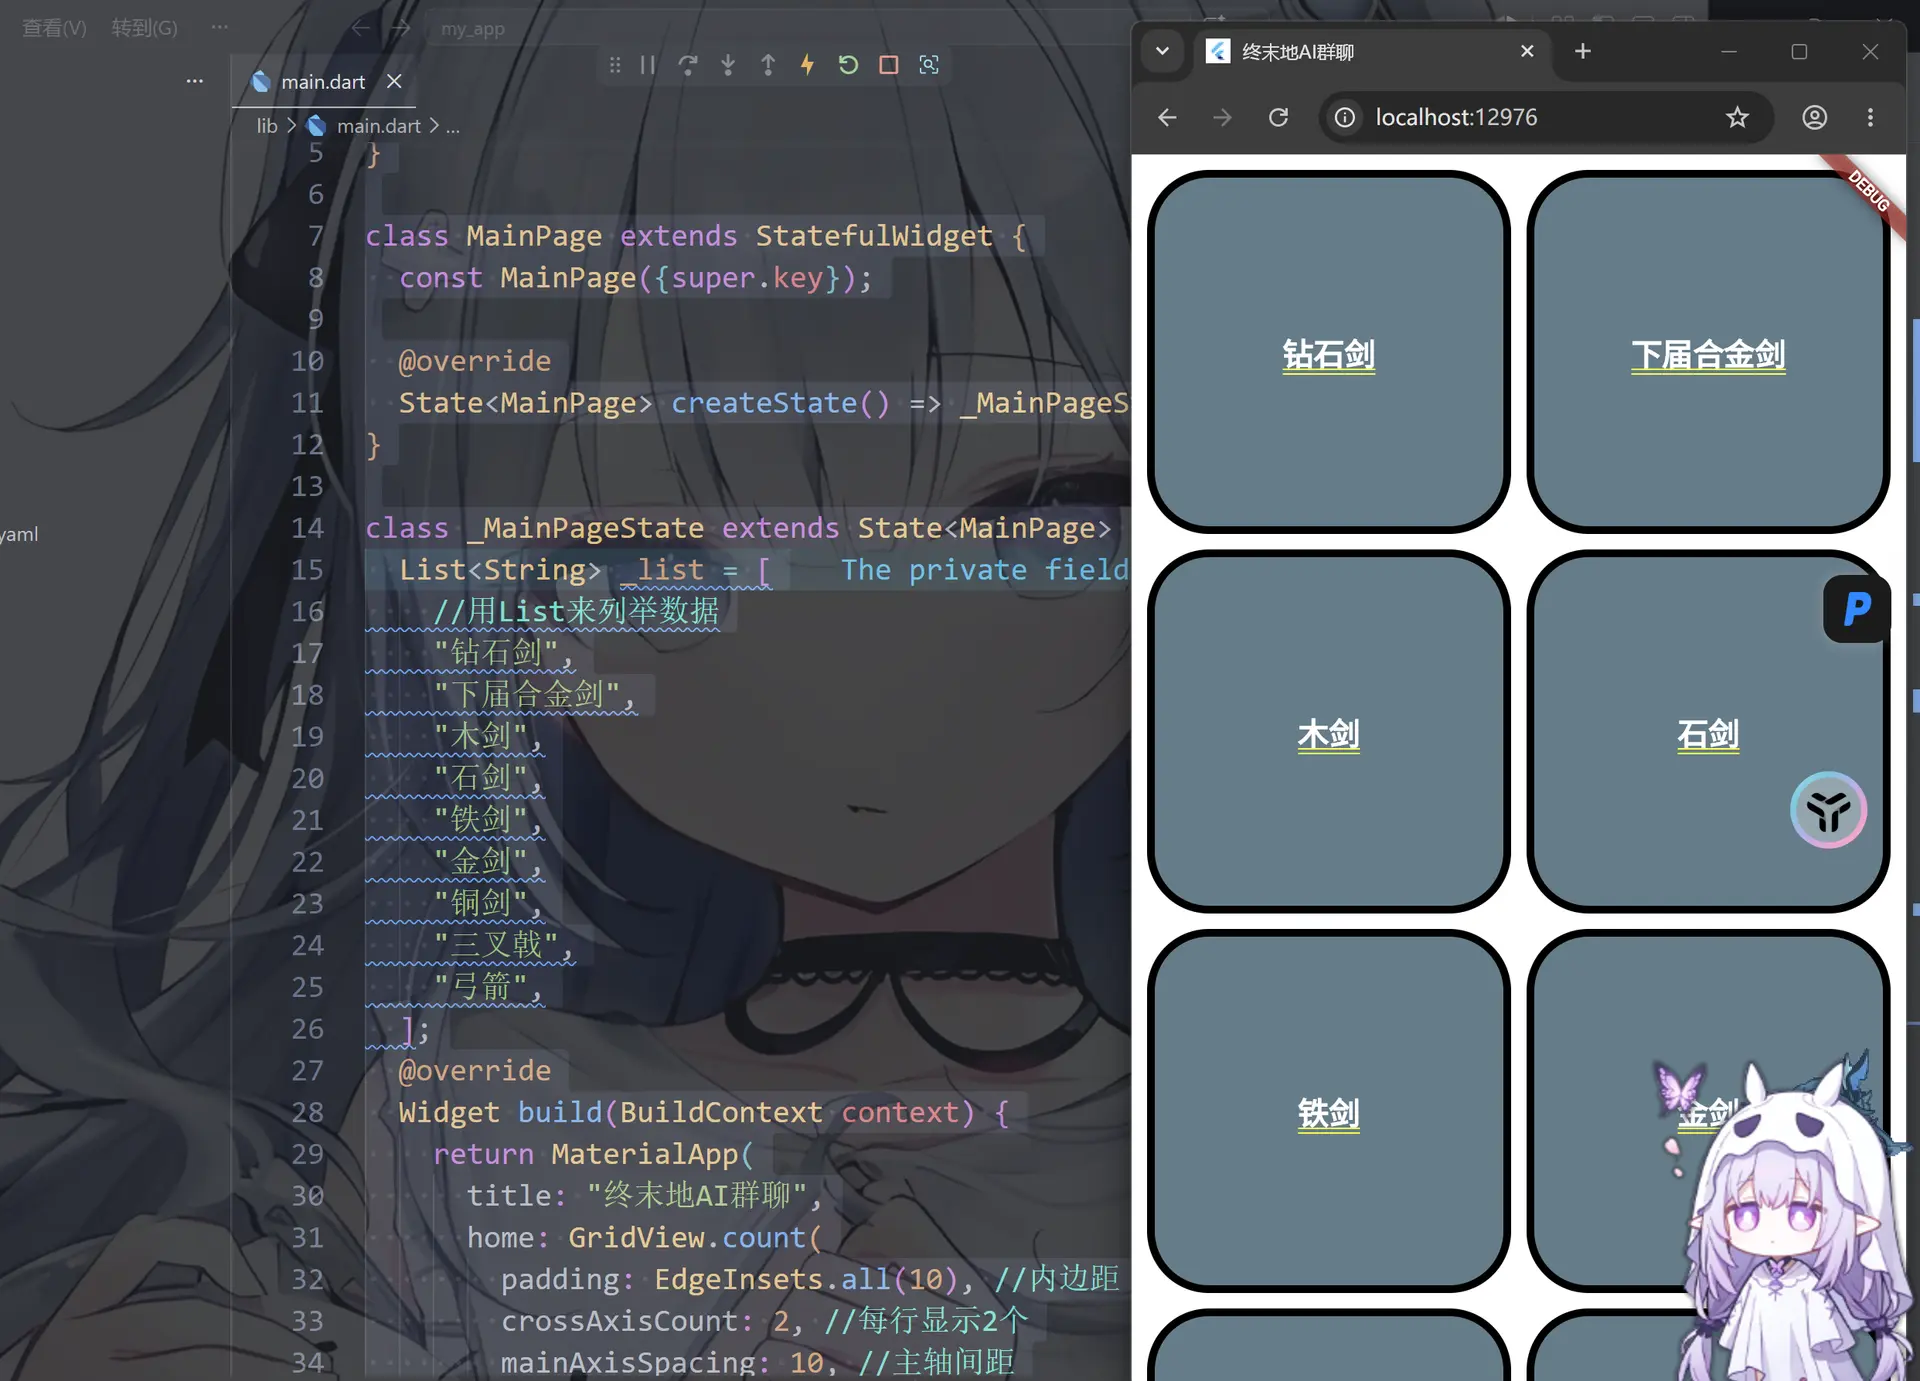
Task: Click crossAxisCount on line 33
Action: pyautogui.click(x=620, y=1322)
